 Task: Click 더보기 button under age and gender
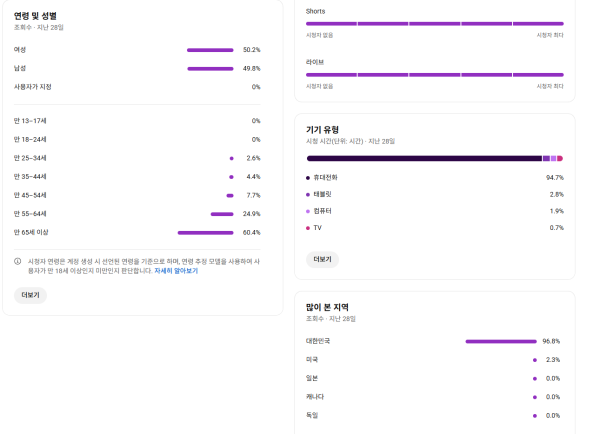[30, 295]
